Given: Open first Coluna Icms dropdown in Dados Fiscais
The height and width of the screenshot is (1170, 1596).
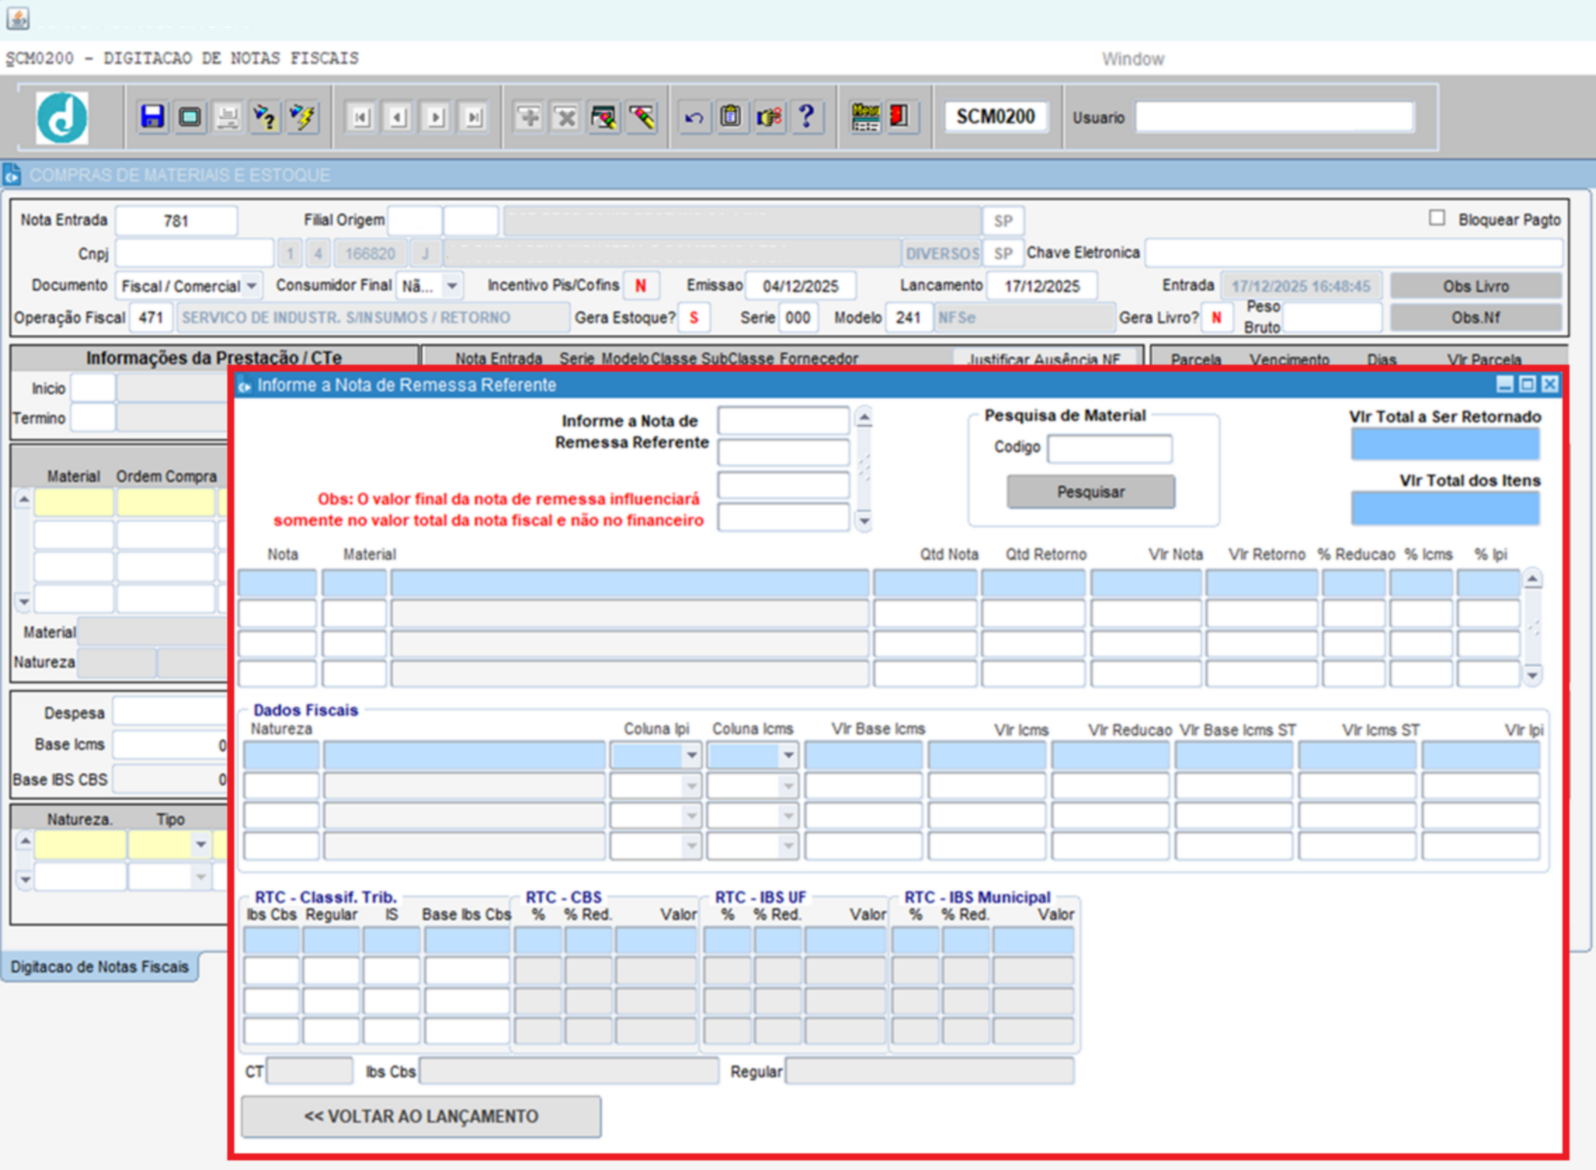Looking at the screenshot, I should coord(788,756).
